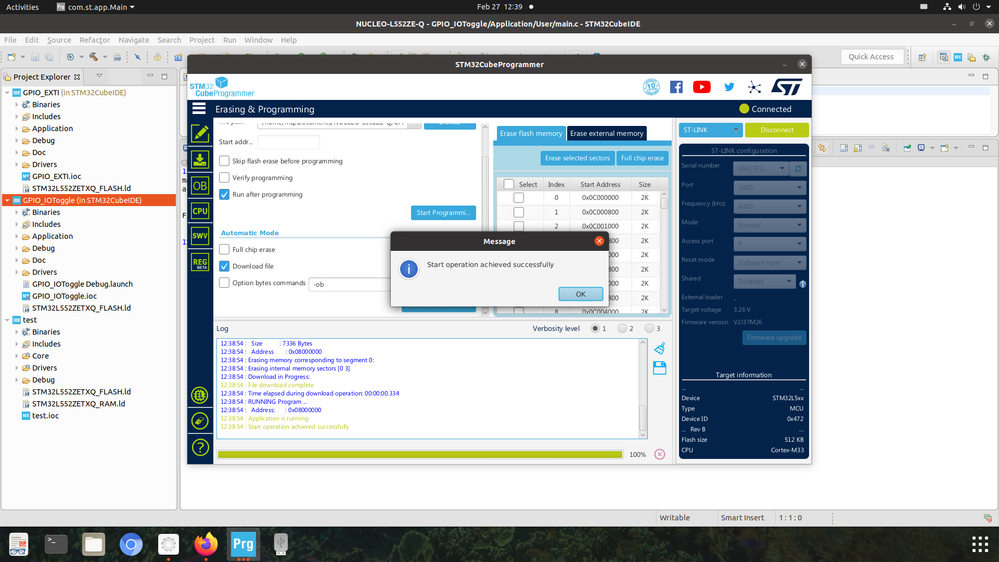Open the Port SWD dropdown

[x=769, y=187]
